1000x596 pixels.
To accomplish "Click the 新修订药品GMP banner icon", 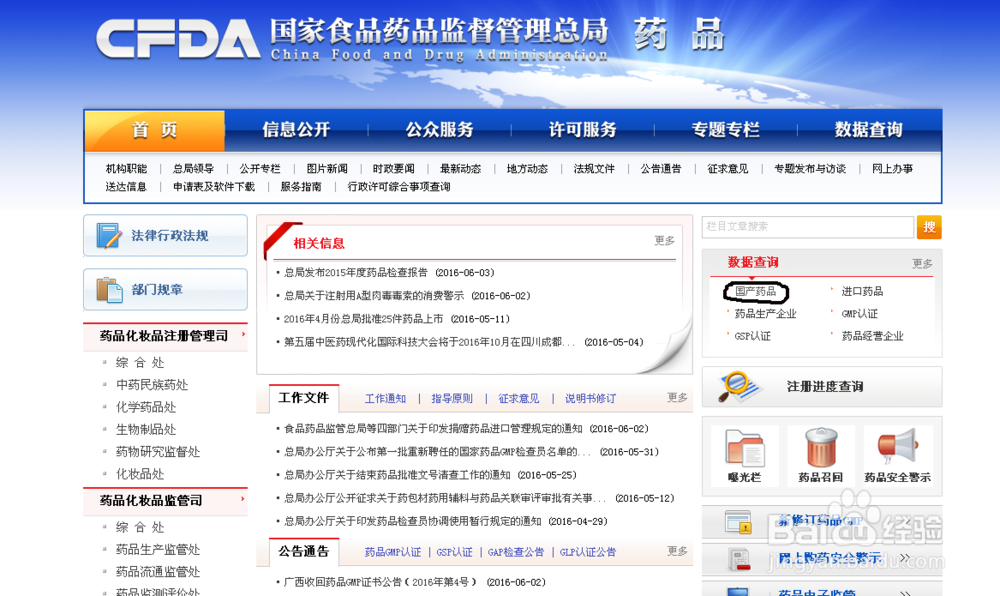I will tap(738, 522).
